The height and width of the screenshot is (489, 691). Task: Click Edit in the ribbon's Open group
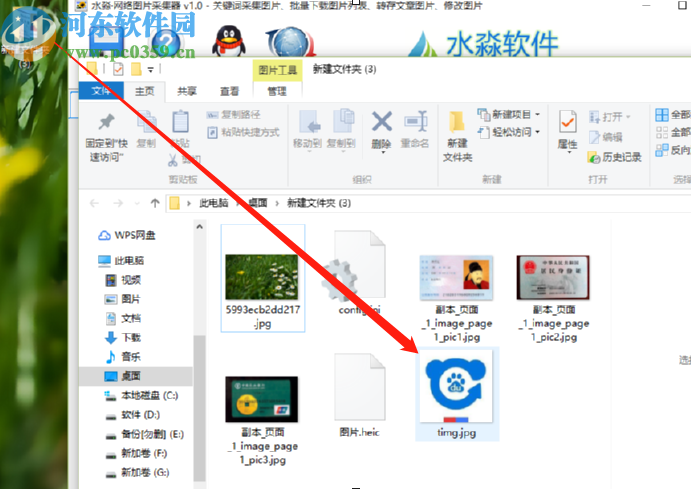point(606,137)
